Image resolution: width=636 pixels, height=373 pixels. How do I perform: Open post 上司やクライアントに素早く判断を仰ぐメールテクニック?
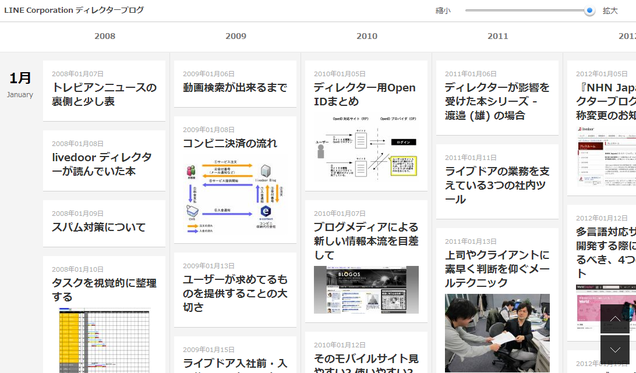pos(497,269)
